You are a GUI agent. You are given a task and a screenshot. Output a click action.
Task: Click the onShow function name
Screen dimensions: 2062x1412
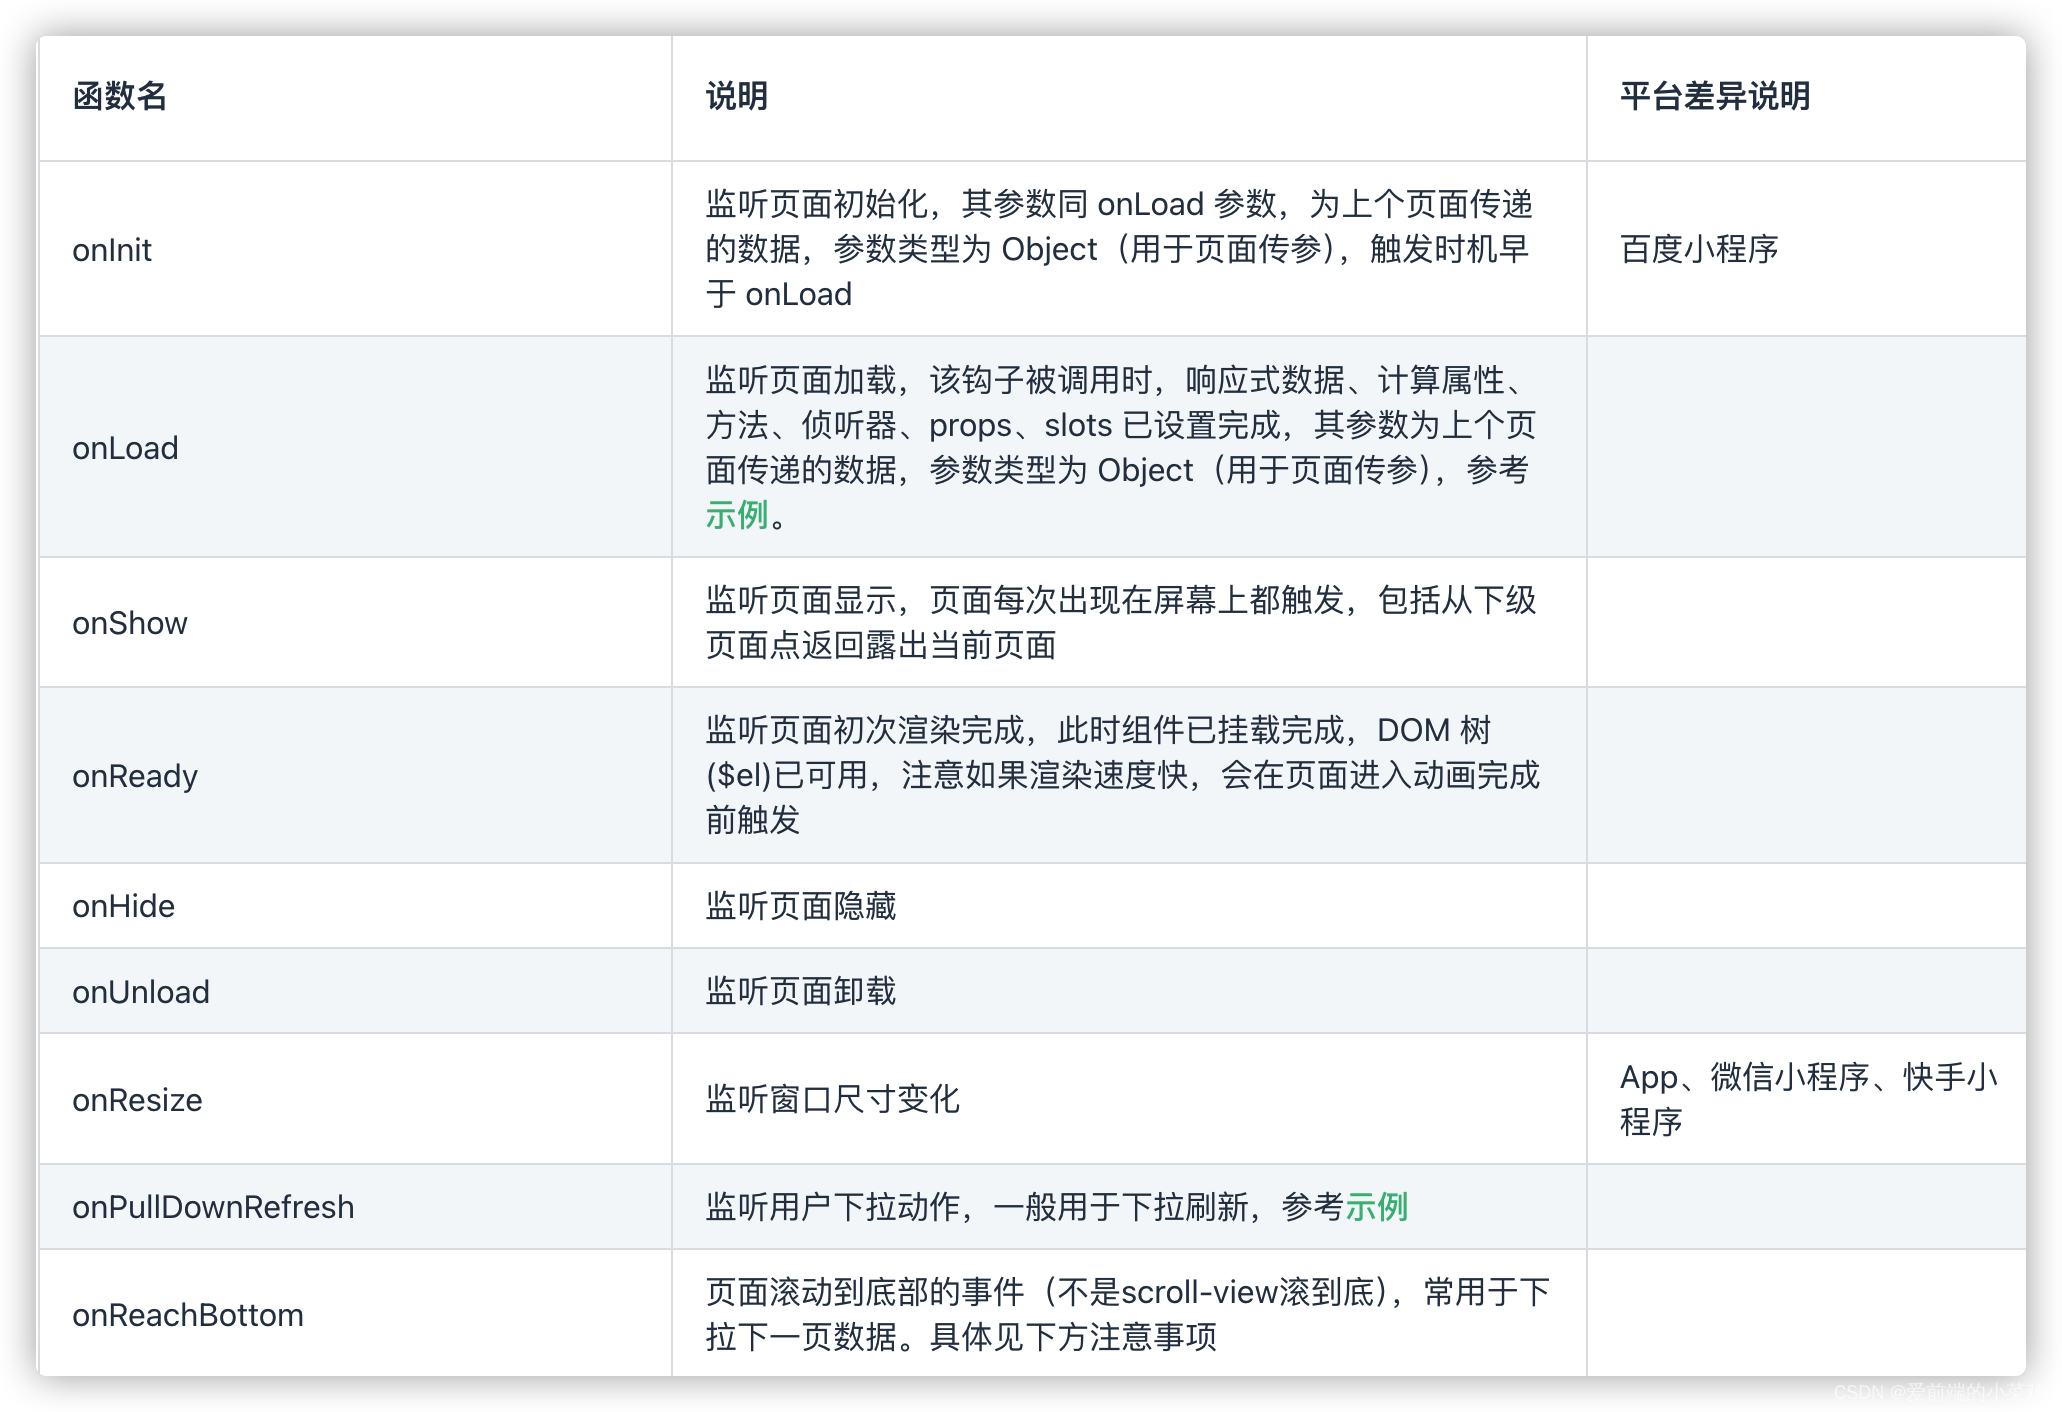(130, 623)
